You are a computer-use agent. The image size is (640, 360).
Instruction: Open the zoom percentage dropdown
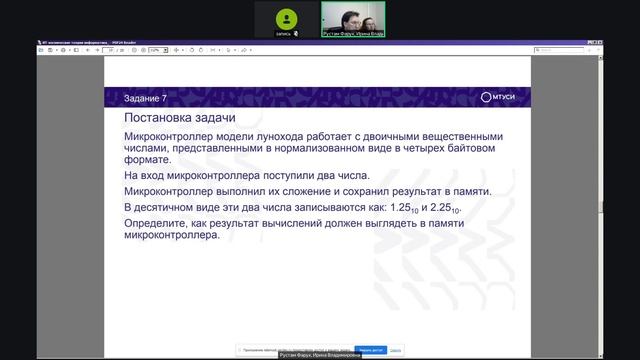click(165, 50)
